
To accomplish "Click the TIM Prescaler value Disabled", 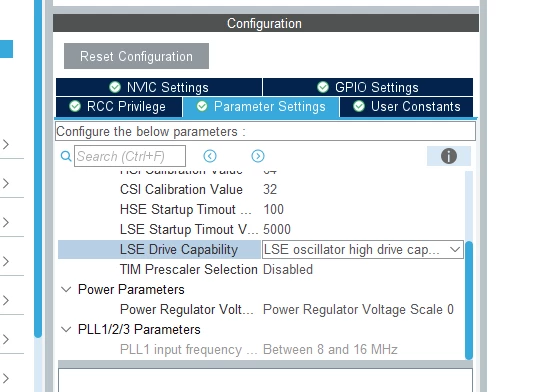I will (288, 270).
